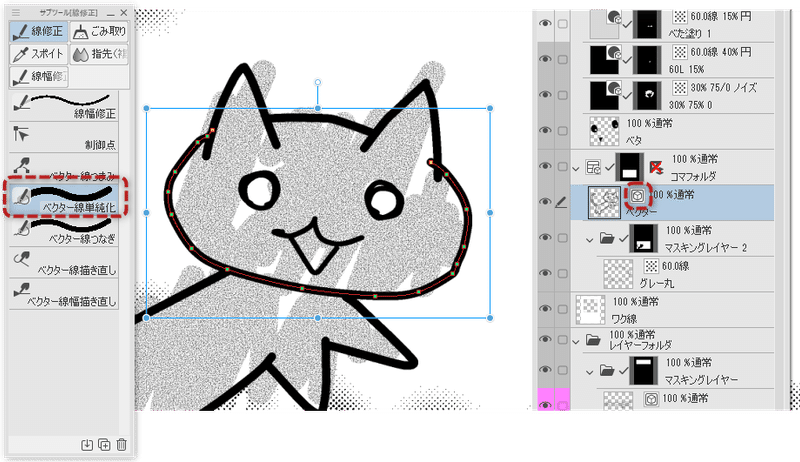Image resolution: width=800 pixels, height=462 pixels.
Task: Click the mask thumbnail of マスキングレイヤー 2
Action: coord(643,239)
